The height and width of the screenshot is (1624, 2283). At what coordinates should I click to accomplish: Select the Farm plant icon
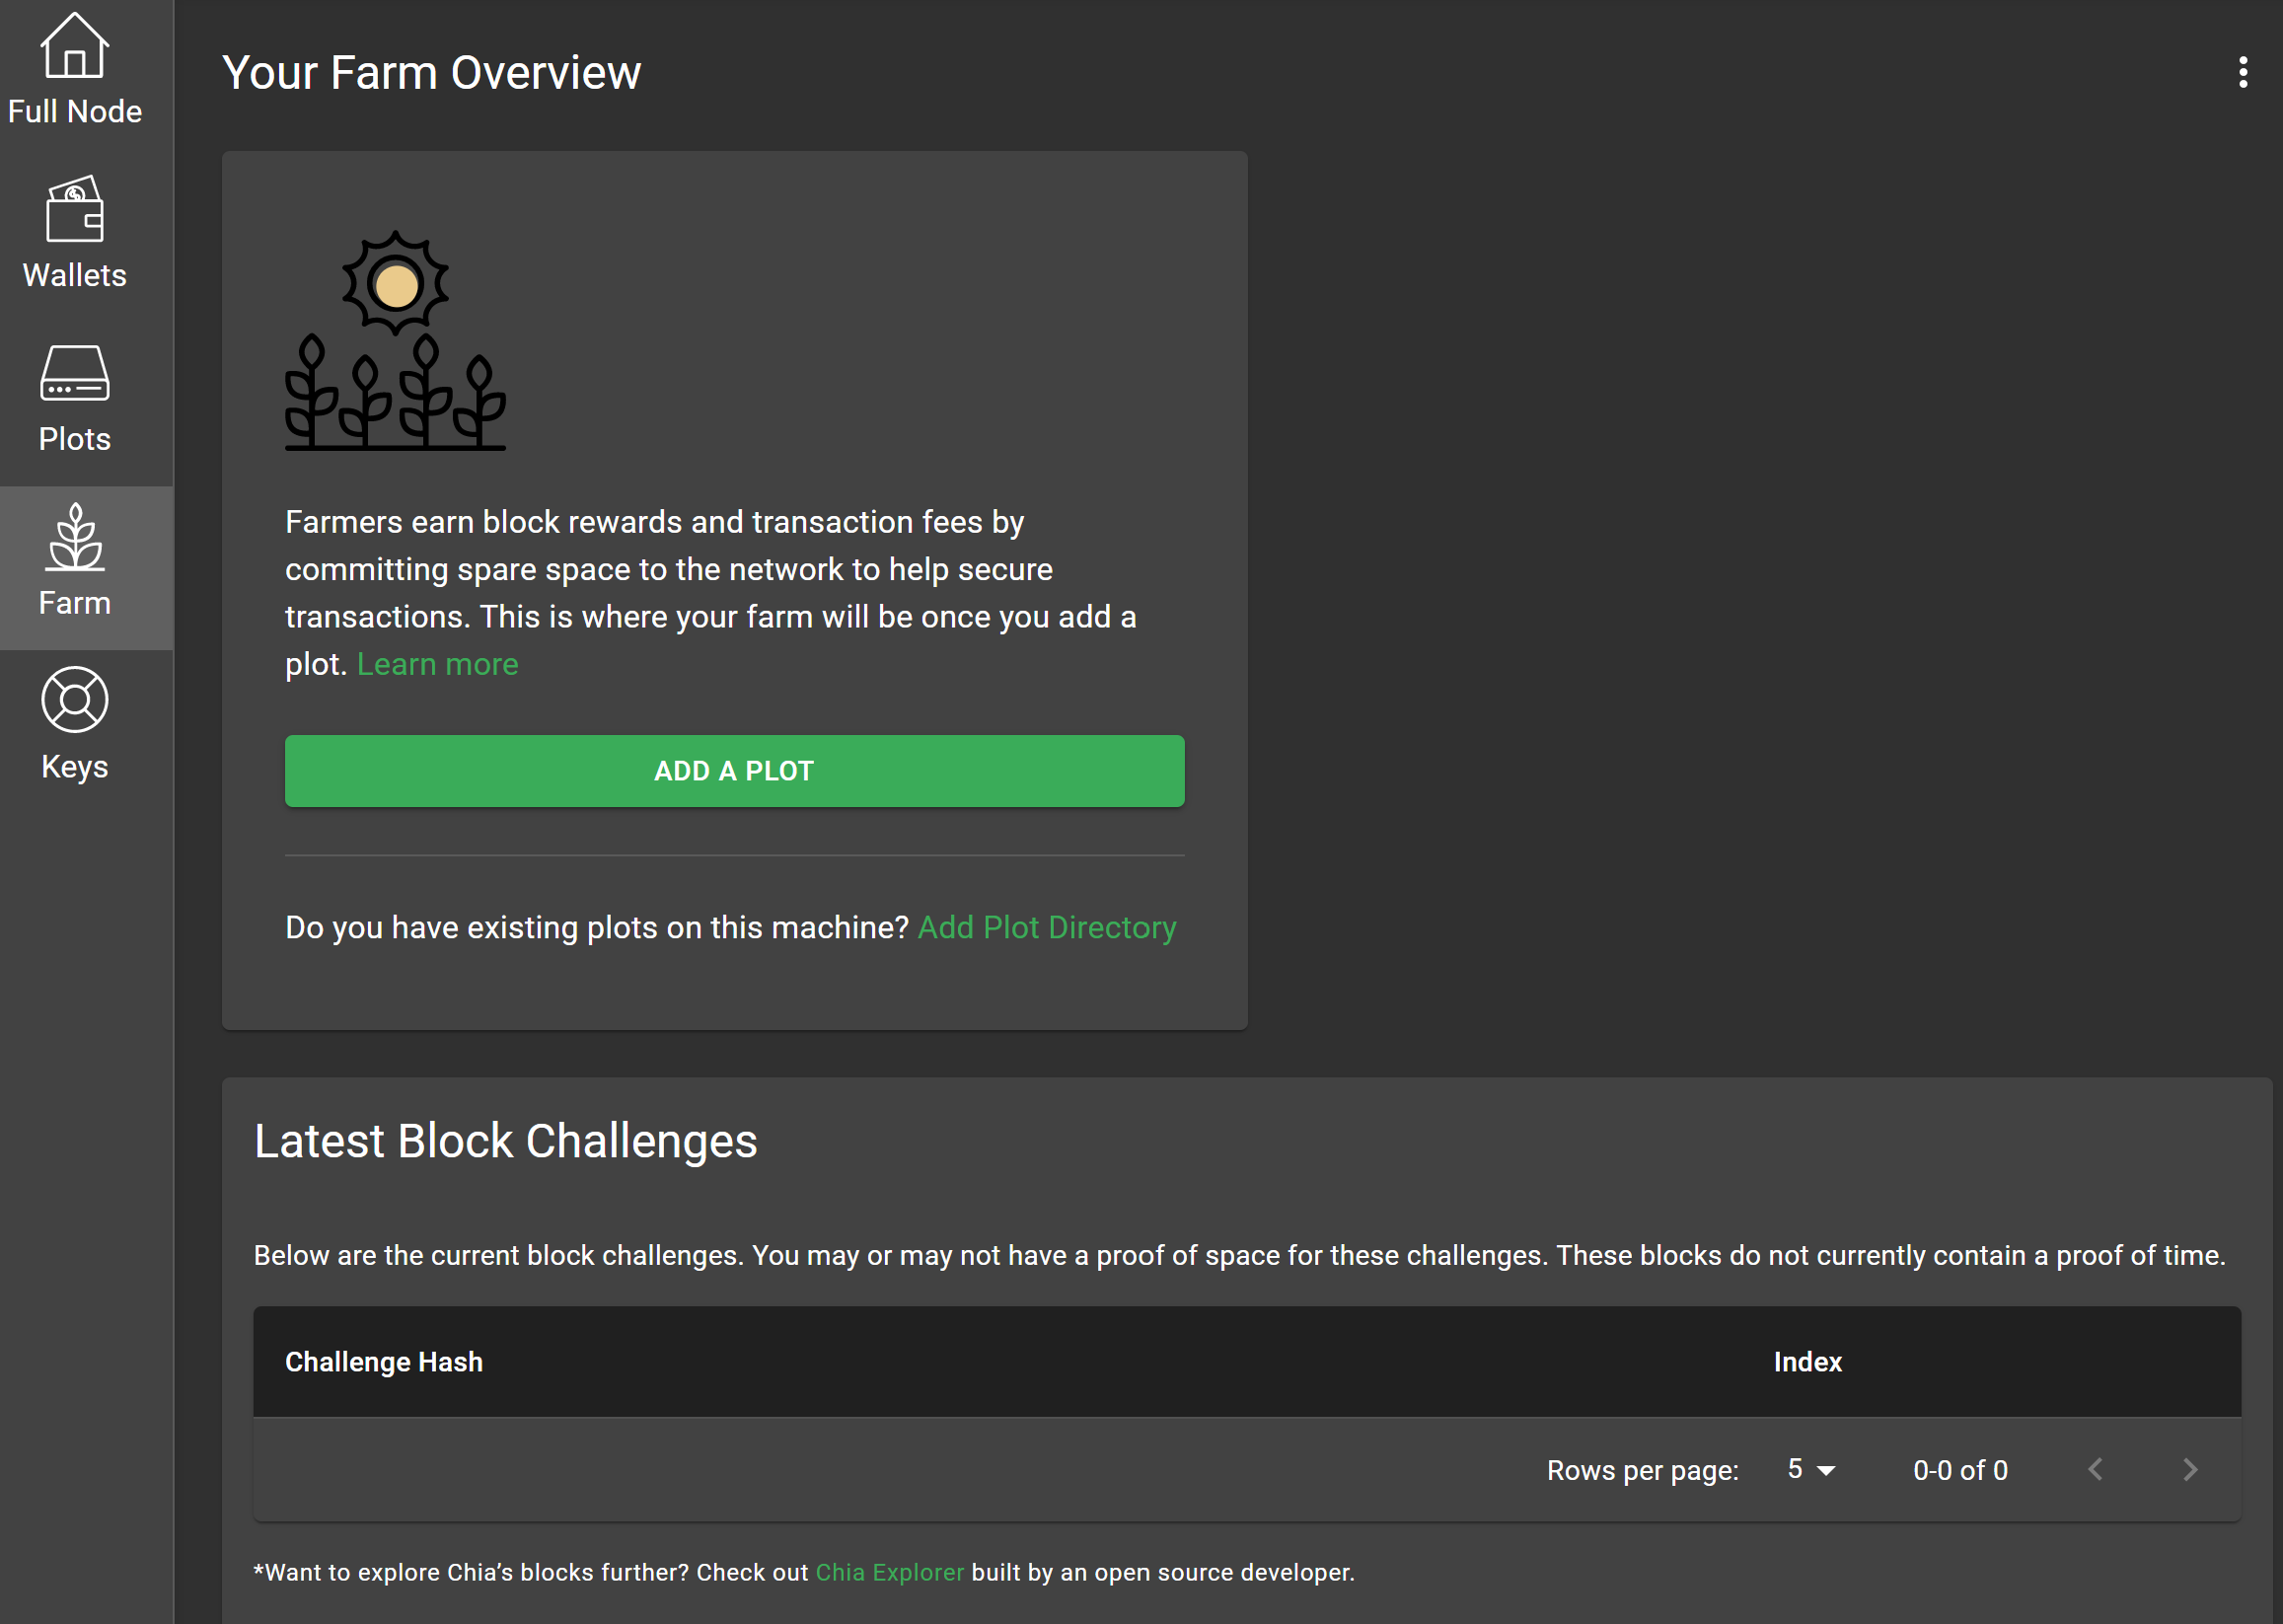(x=74, y=537)
